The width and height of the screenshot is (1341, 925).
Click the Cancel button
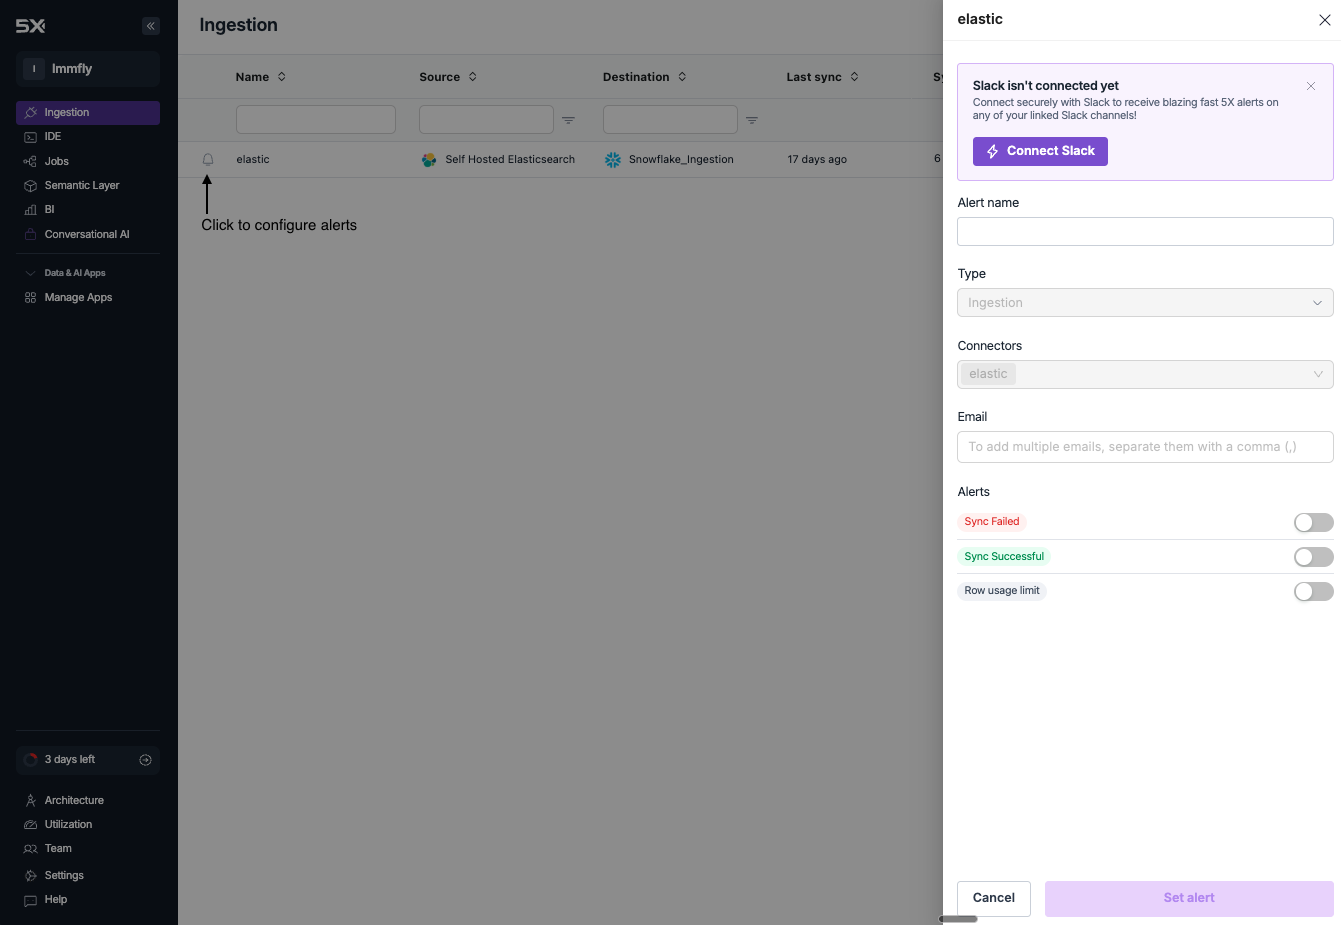click(x=994, y=899)
